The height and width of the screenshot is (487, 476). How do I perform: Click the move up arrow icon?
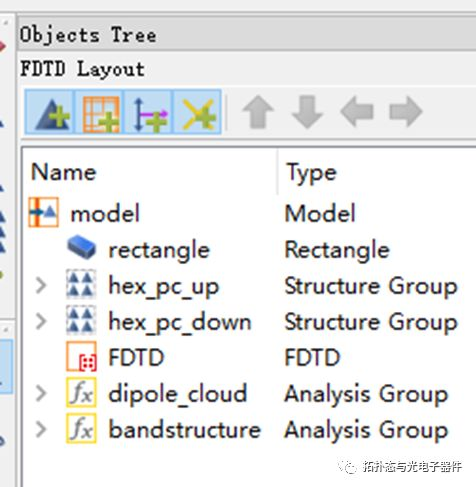click(259, 112)
